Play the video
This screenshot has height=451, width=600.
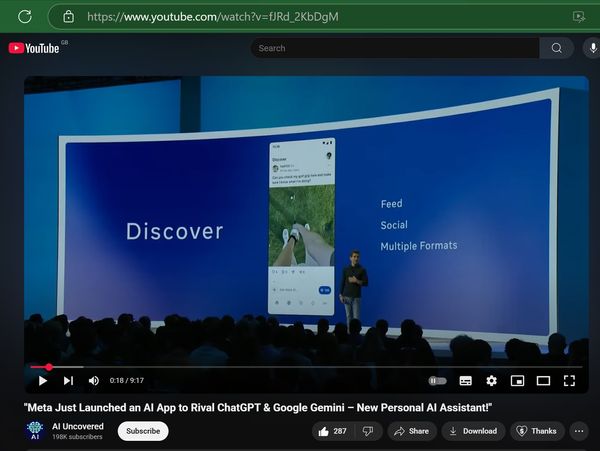tap(43, 381)
